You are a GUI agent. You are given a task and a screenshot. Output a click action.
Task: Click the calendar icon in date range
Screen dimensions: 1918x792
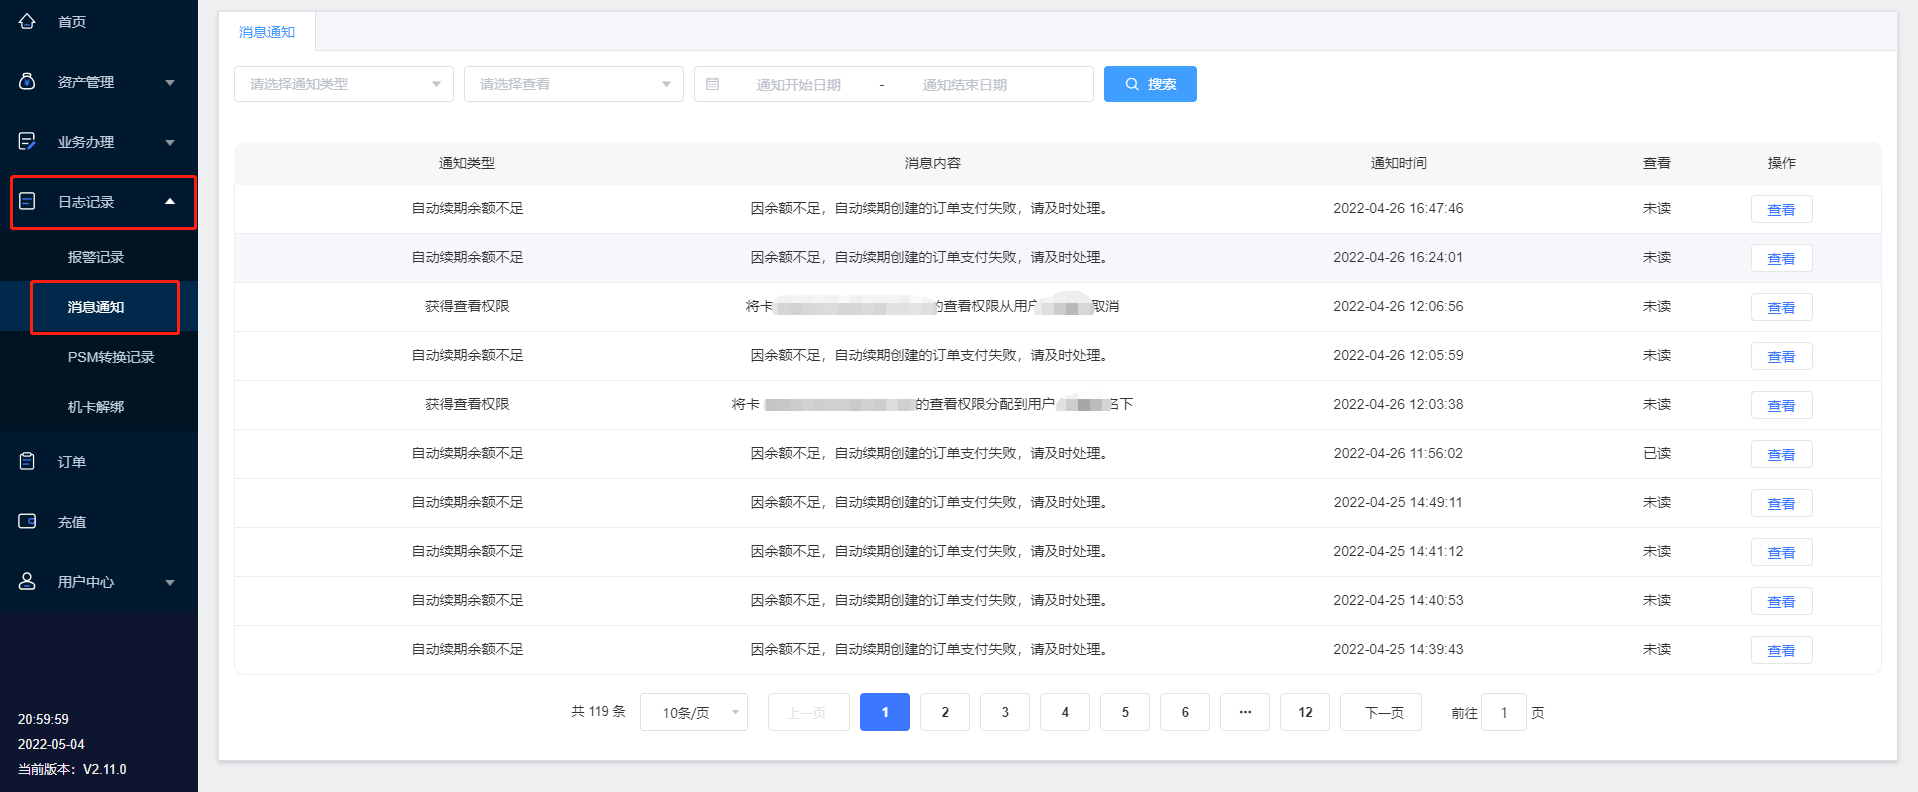713,84
